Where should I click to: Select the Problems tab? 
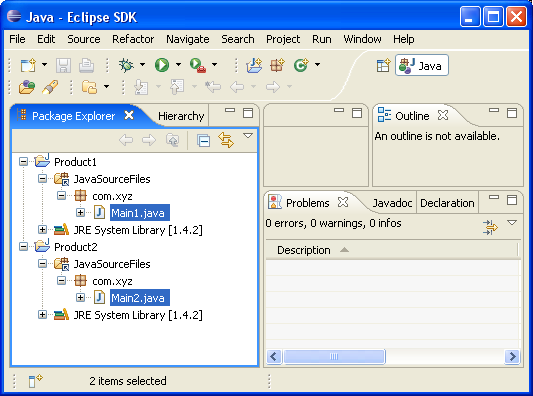(x=308, y=203)
